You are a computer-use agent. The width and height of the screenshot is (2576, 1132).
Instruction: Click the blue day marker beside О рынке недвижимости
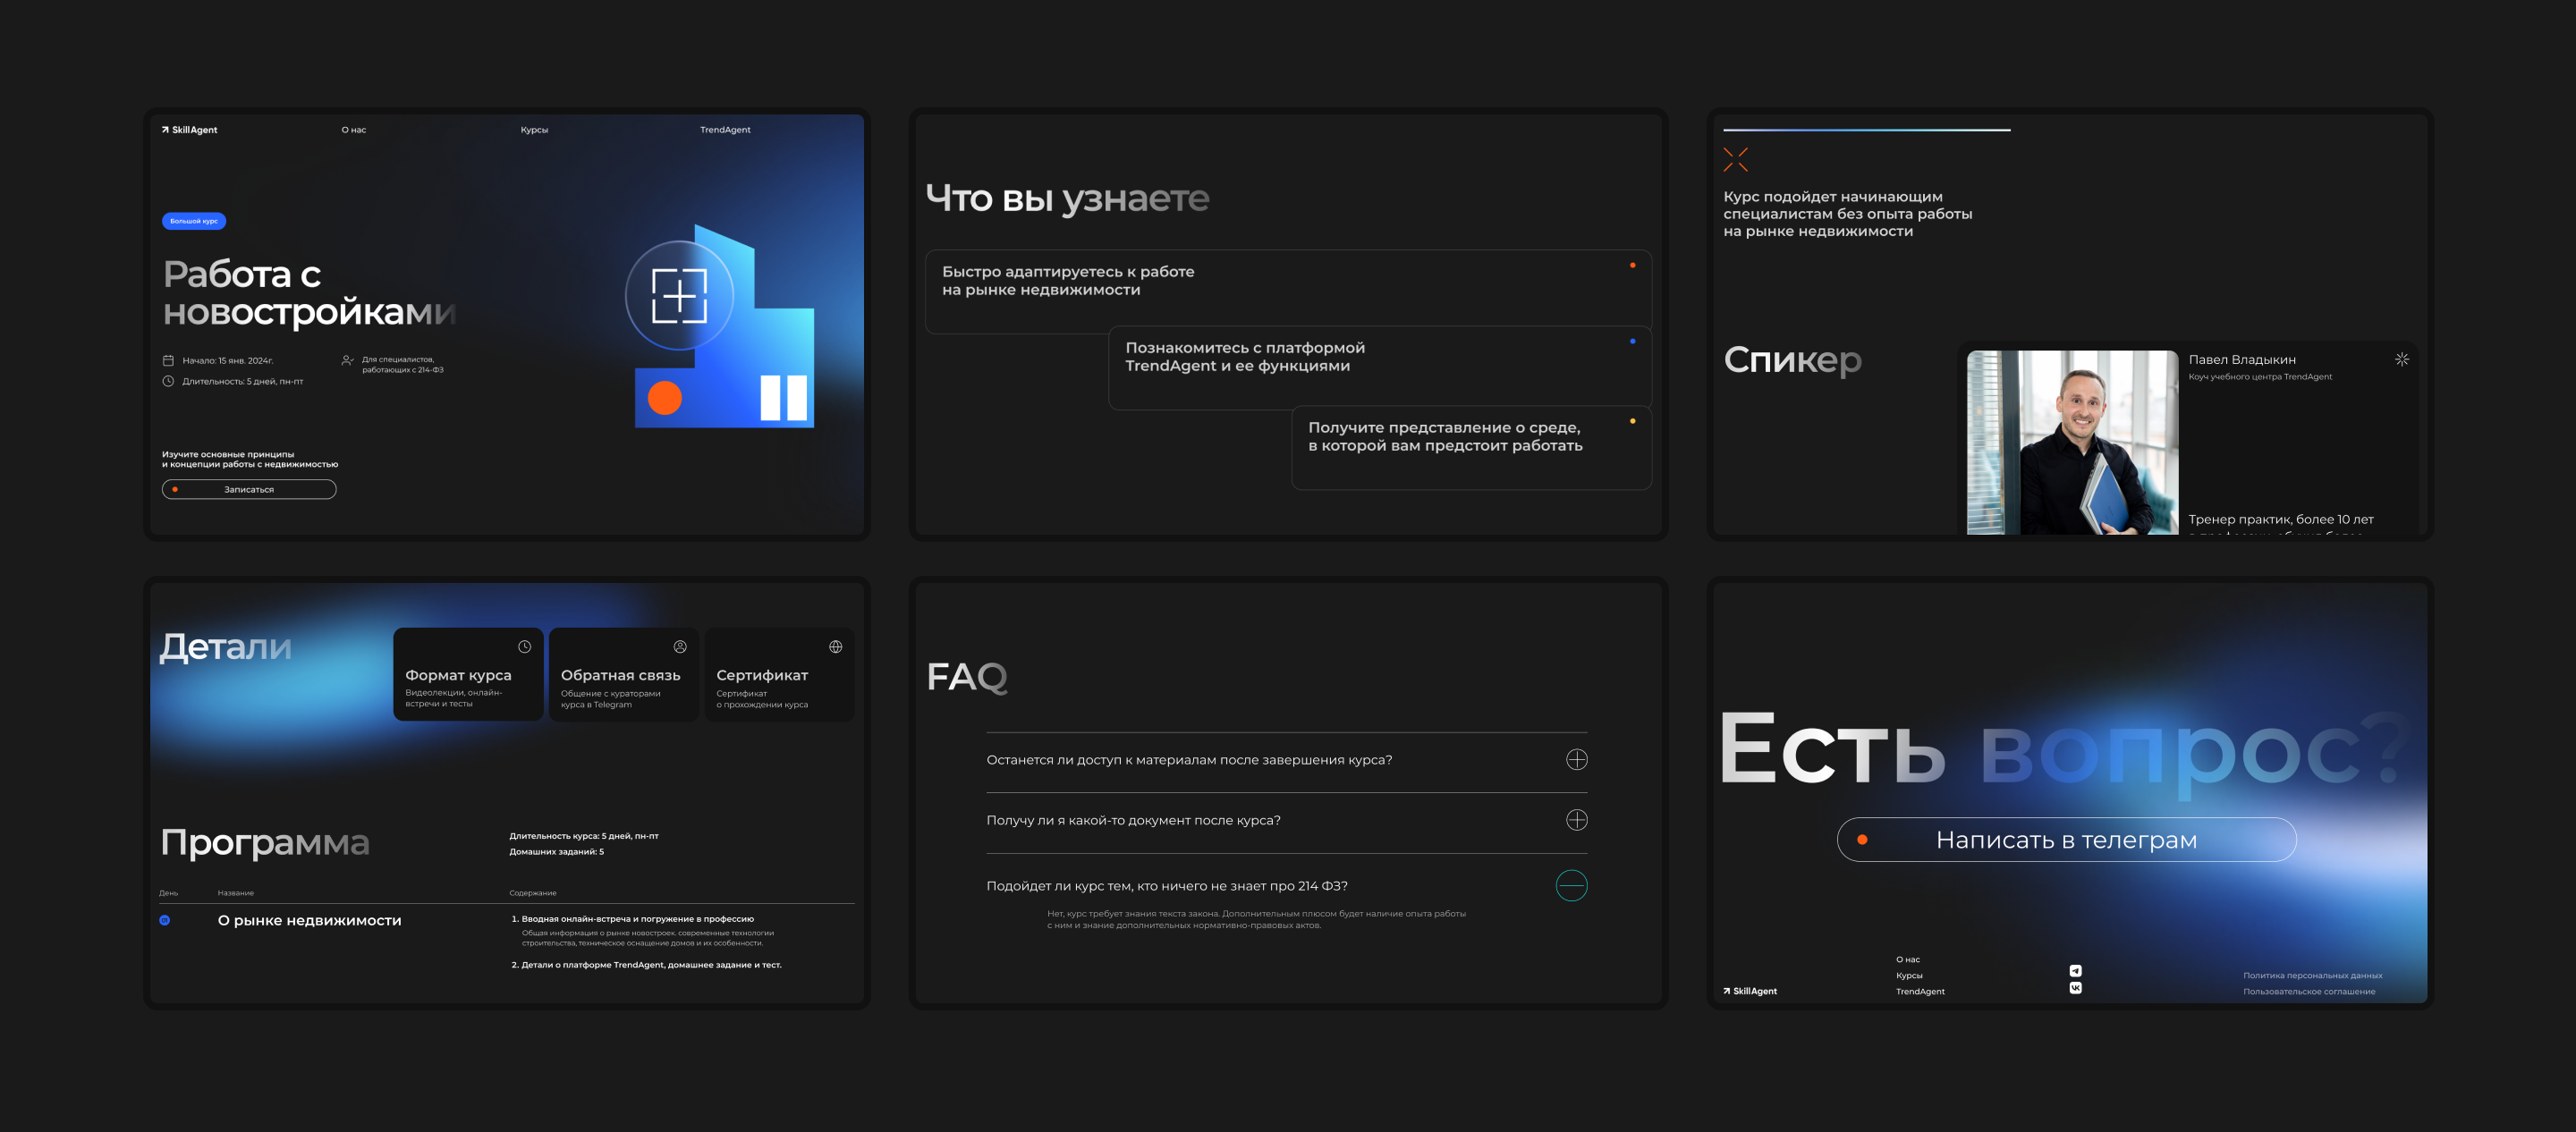[165, 920]
